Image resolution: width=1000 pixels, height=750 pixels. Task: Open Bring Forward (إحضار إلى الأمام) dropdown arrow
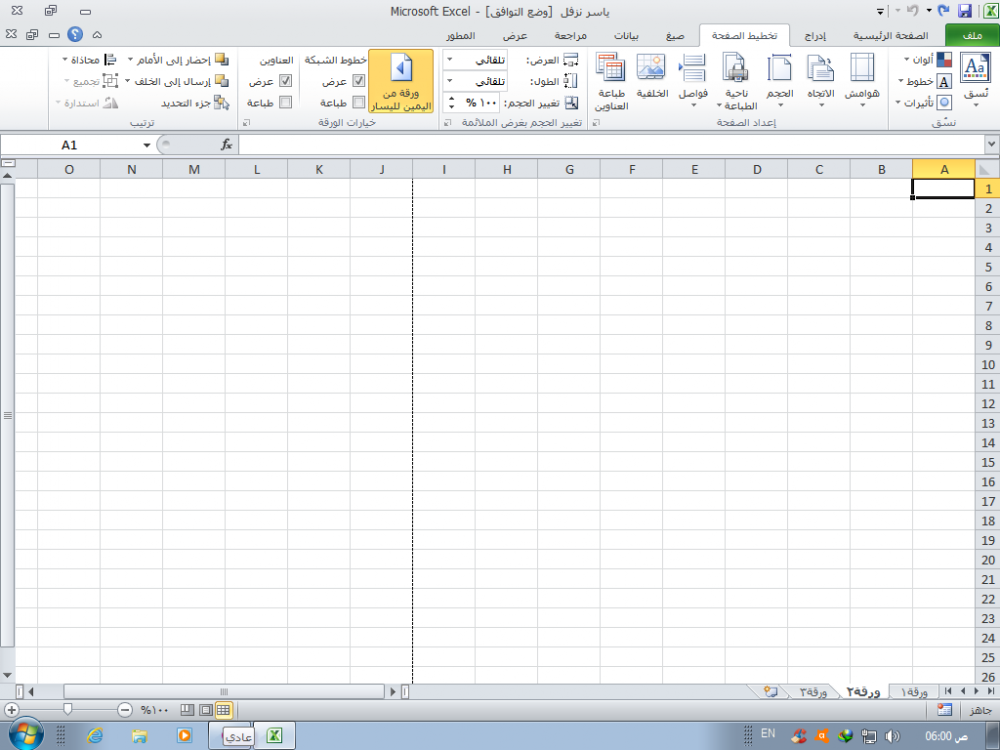click(130, 60)
